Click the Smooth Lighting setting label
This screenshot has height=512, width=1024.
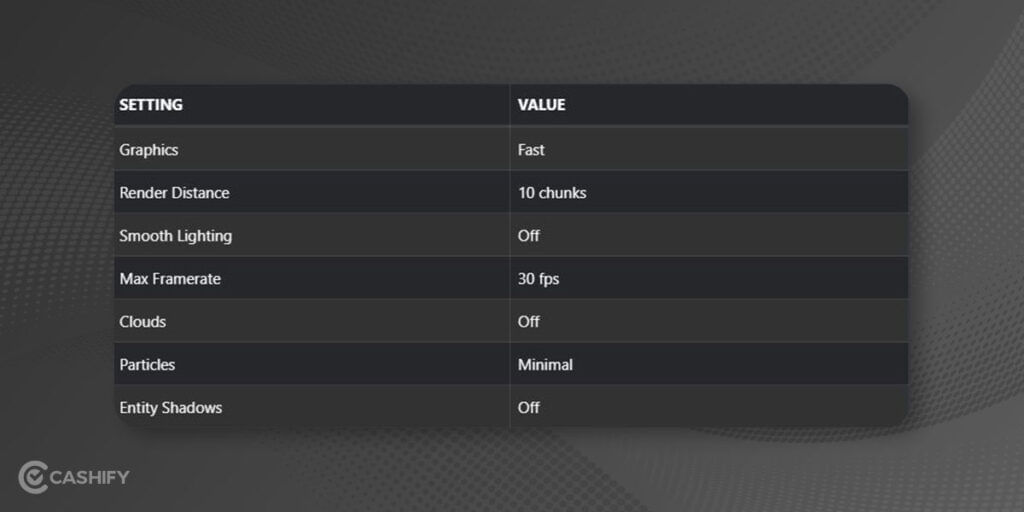[176, 236]
